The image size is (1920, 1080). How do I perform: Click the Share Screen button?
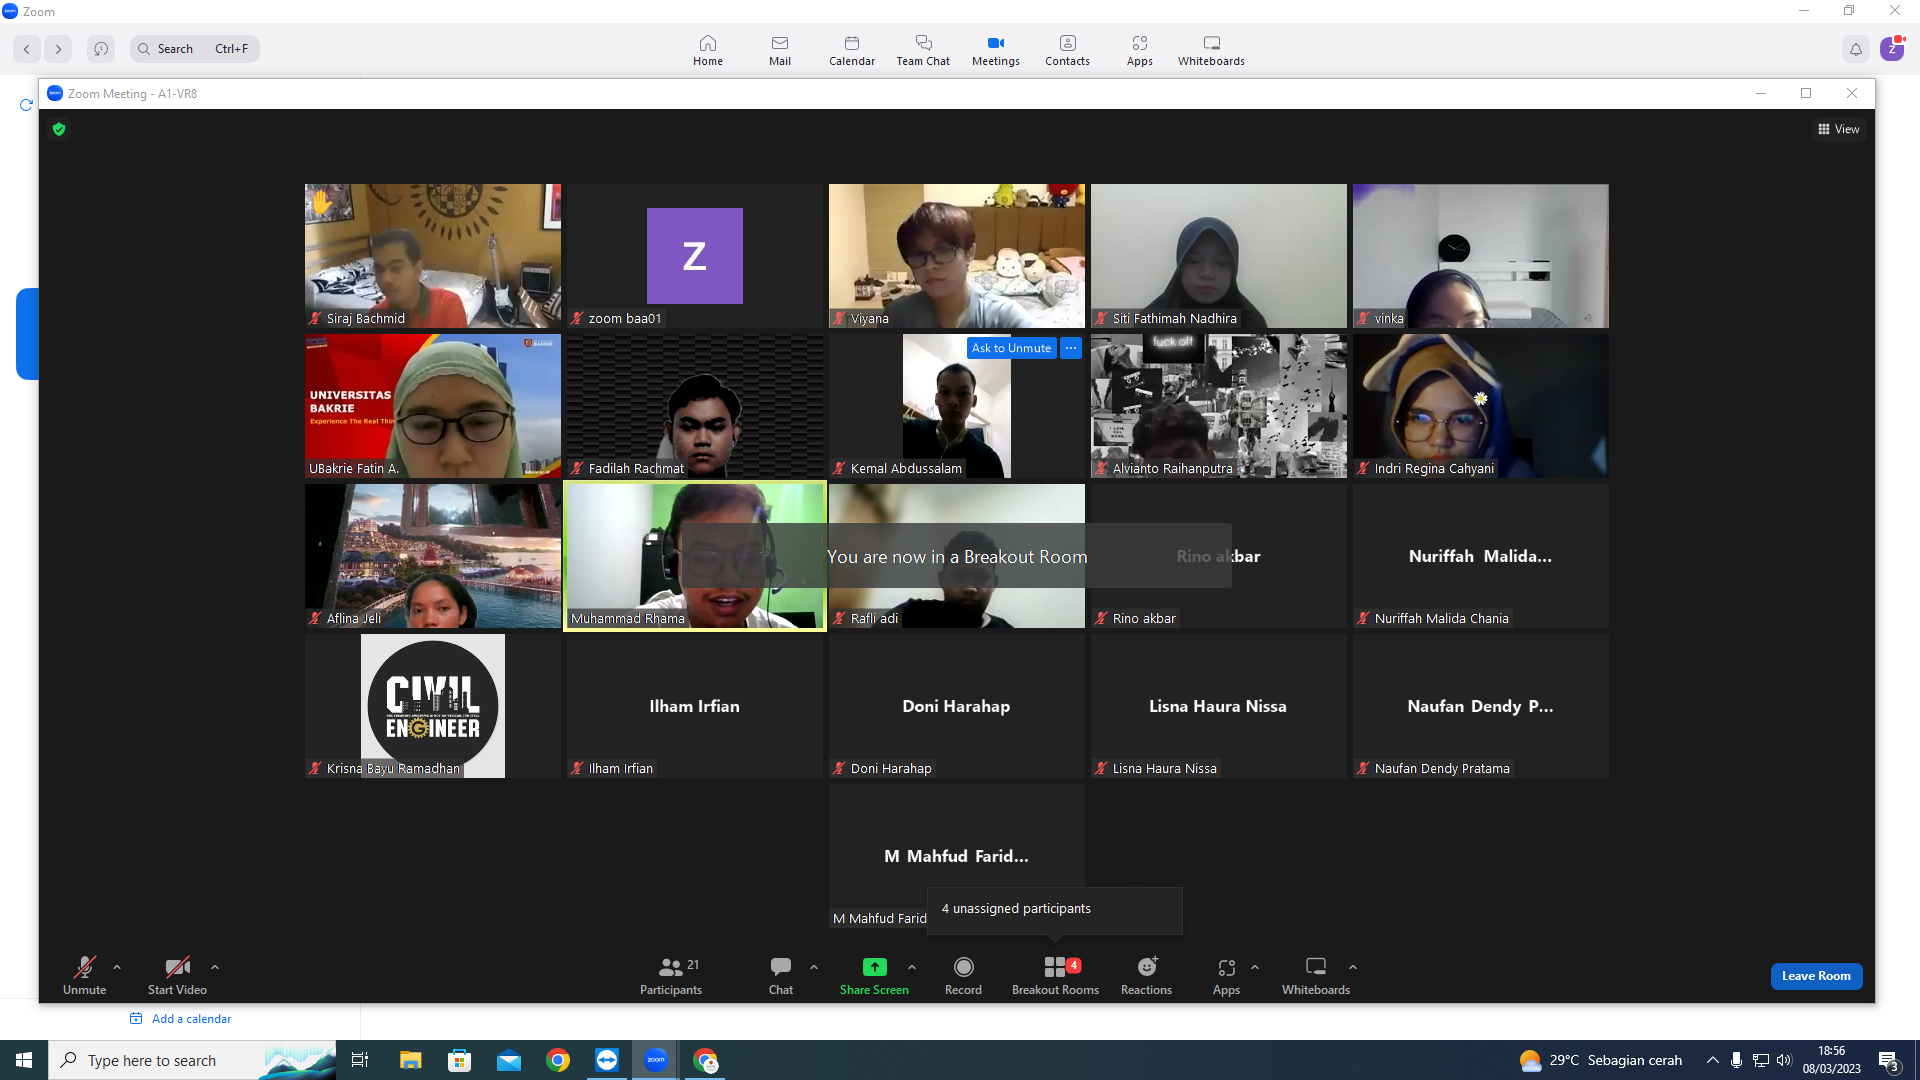(x=874, y=975)
